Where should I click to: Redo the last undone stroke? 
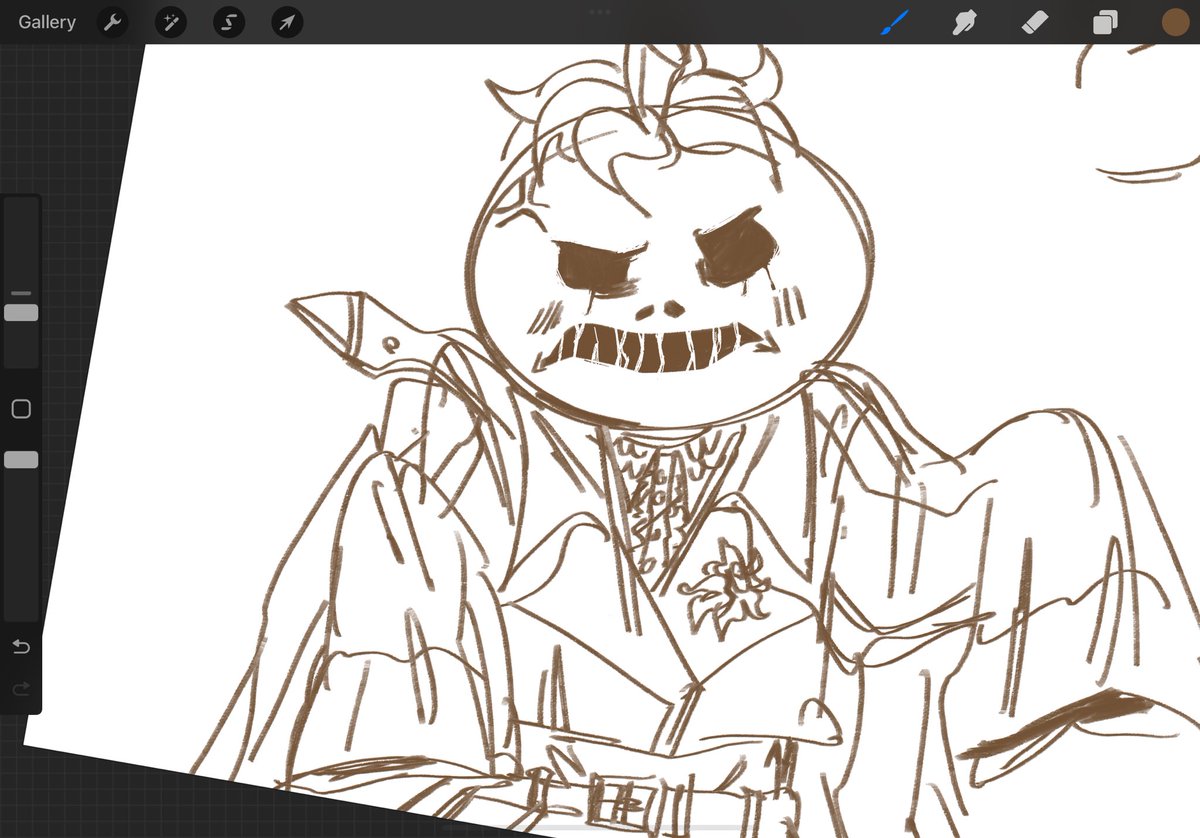(x=21, y=689)
